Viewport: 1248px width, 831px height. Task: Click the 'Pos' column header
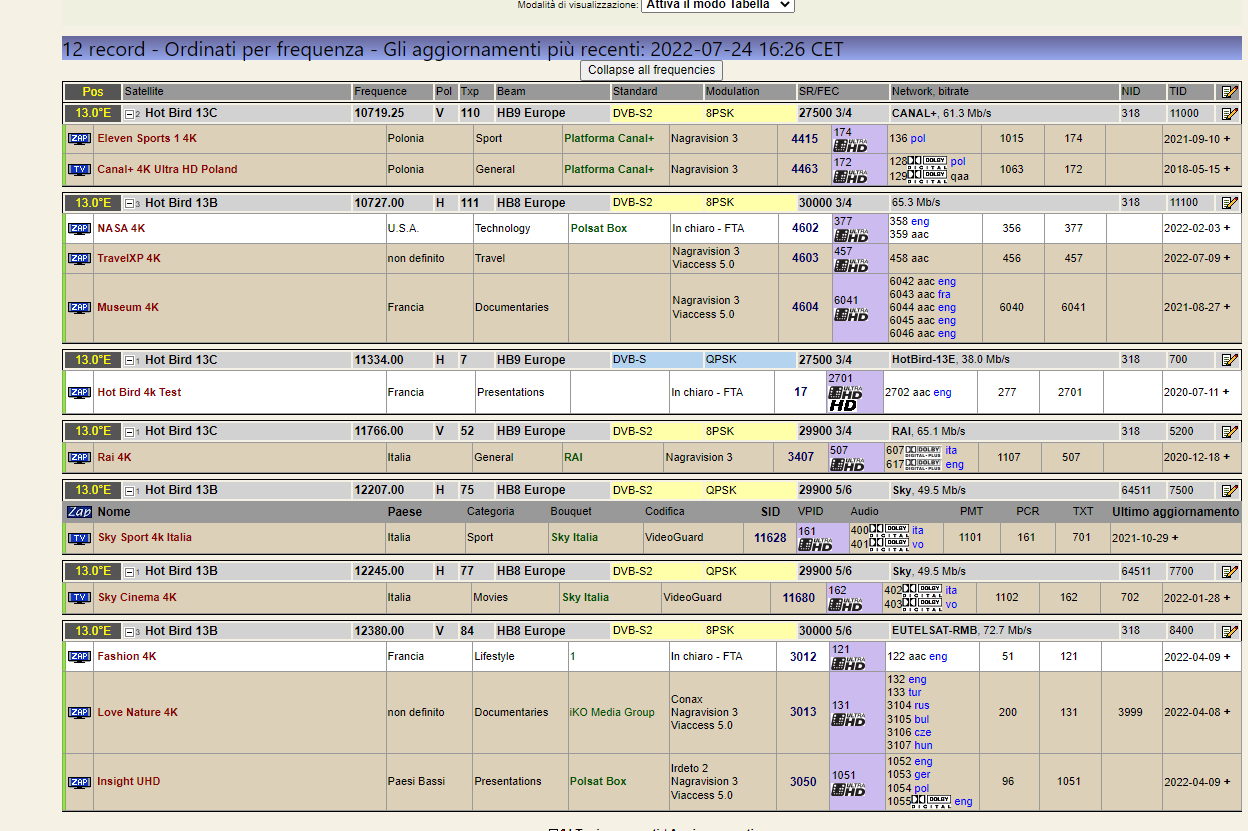point(93,92)
